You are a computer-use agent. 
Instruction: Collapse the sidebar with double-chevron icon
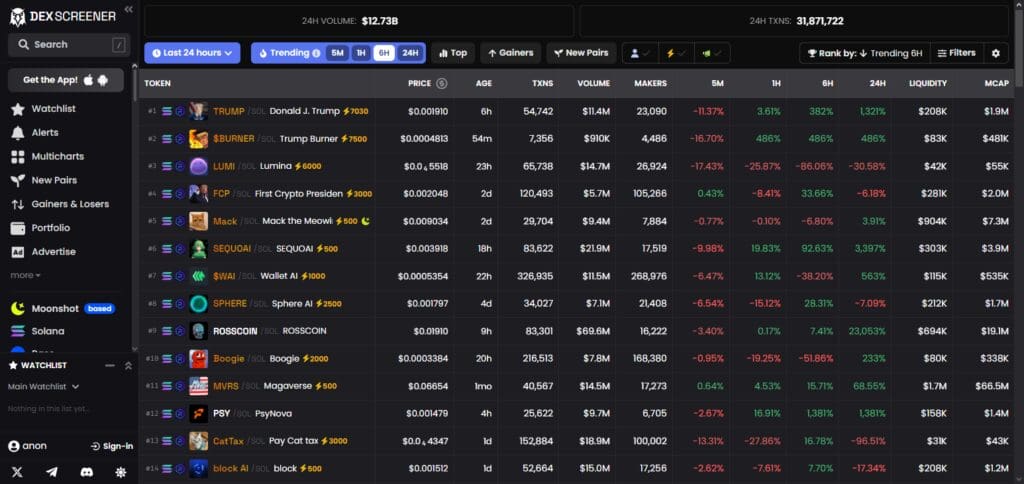pyautogui.click(x=129, y=9)
